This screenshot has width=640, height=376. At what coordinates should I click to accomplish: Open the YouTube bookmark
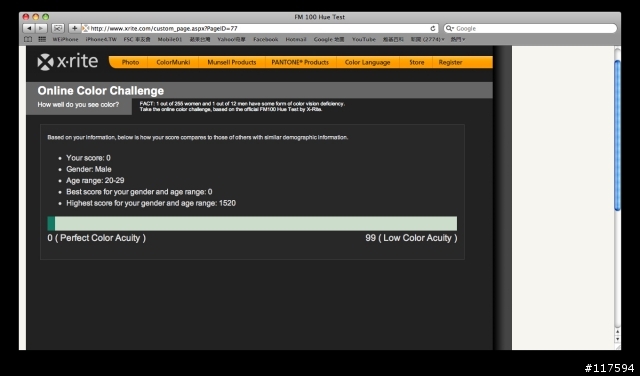pyautogui.click(x=364, y=40)
